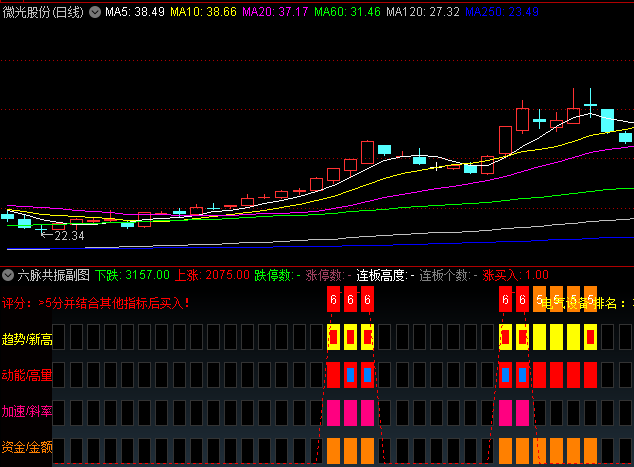Viewport: 634px width, 467px height.
Task: Click the 连板个数 label
Action: pos(444,275)
